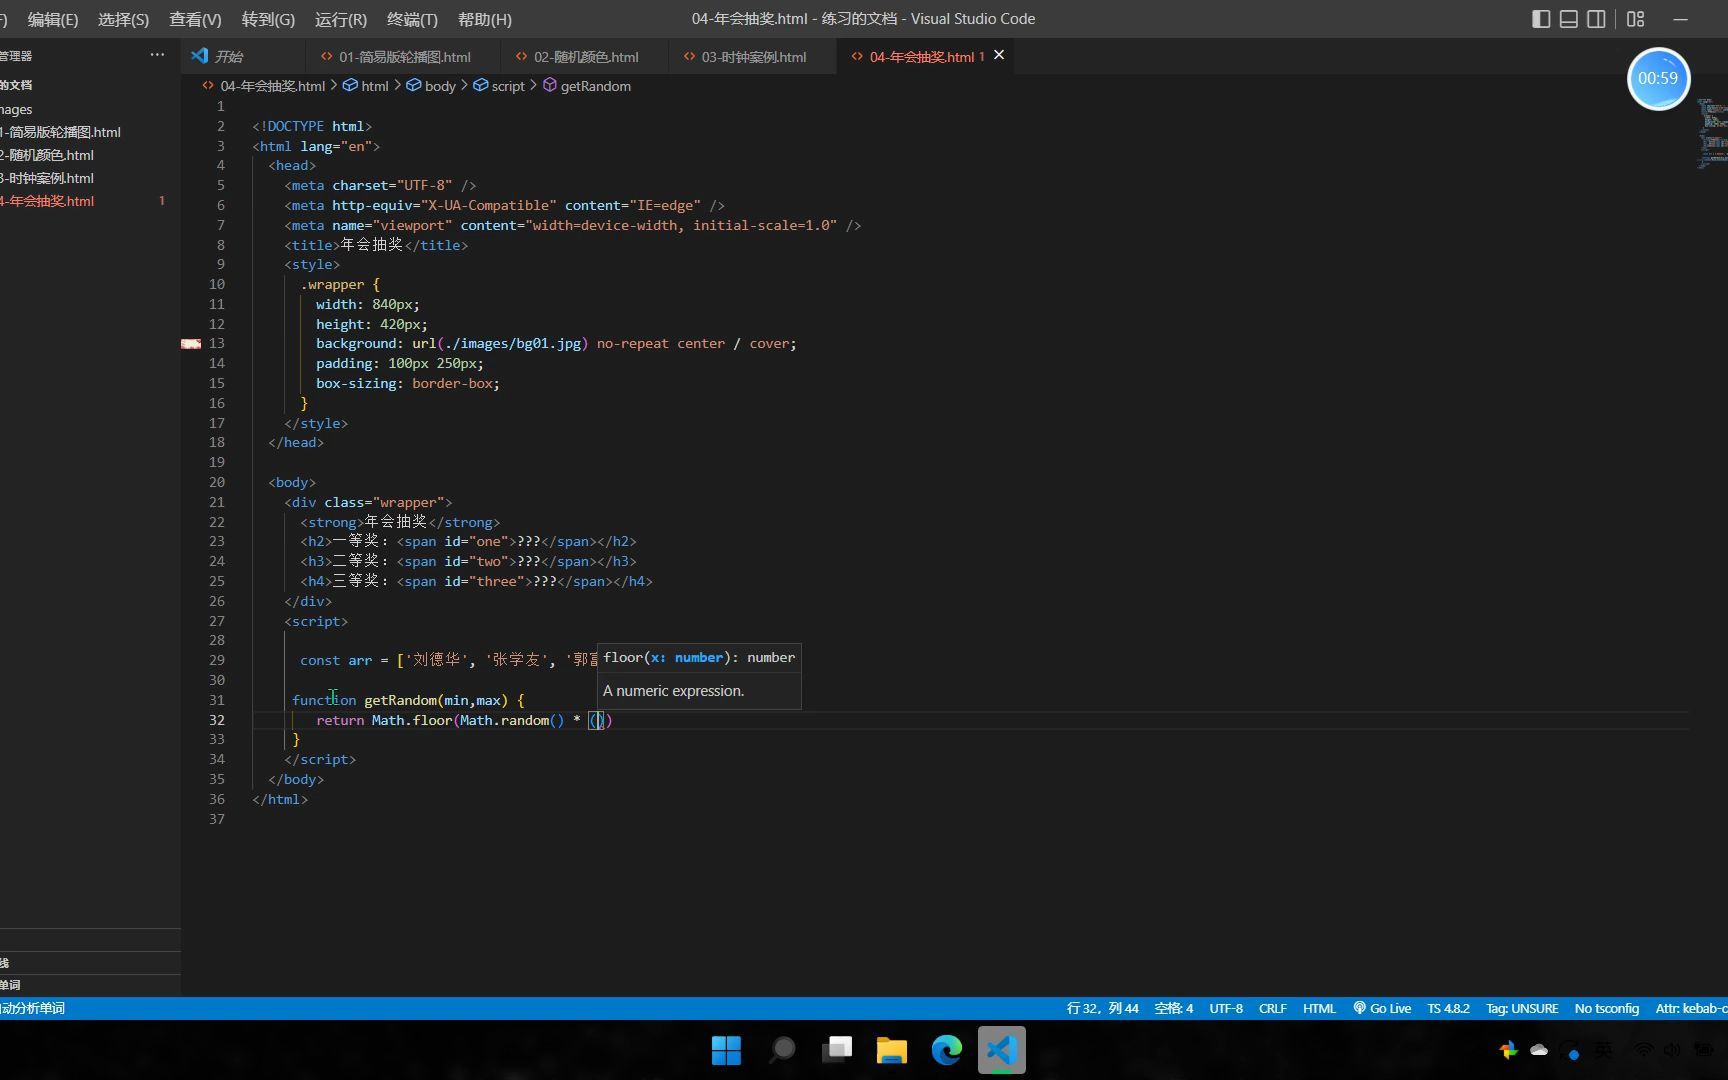The height and width of the screenshot is (1080, 1728).
Task: Change encoding UTF-8 in status bar
Action: (1226, 1008)
